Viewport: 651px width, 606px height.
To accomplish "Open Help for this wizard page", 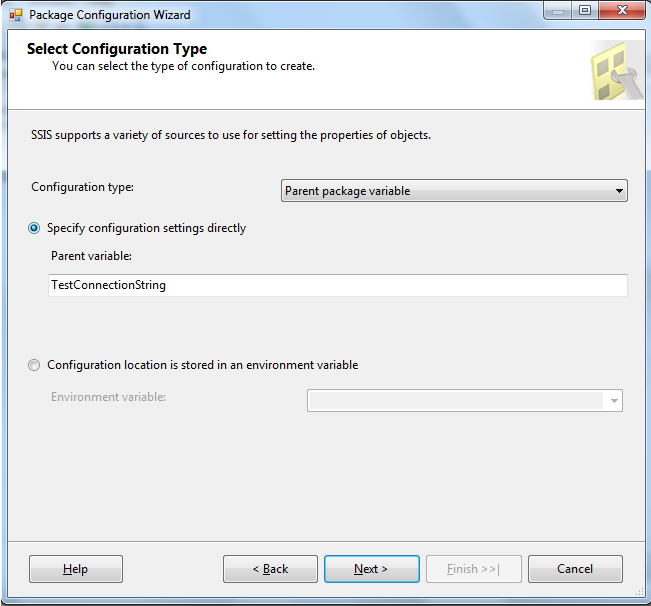I will click(x=76, y=569).
